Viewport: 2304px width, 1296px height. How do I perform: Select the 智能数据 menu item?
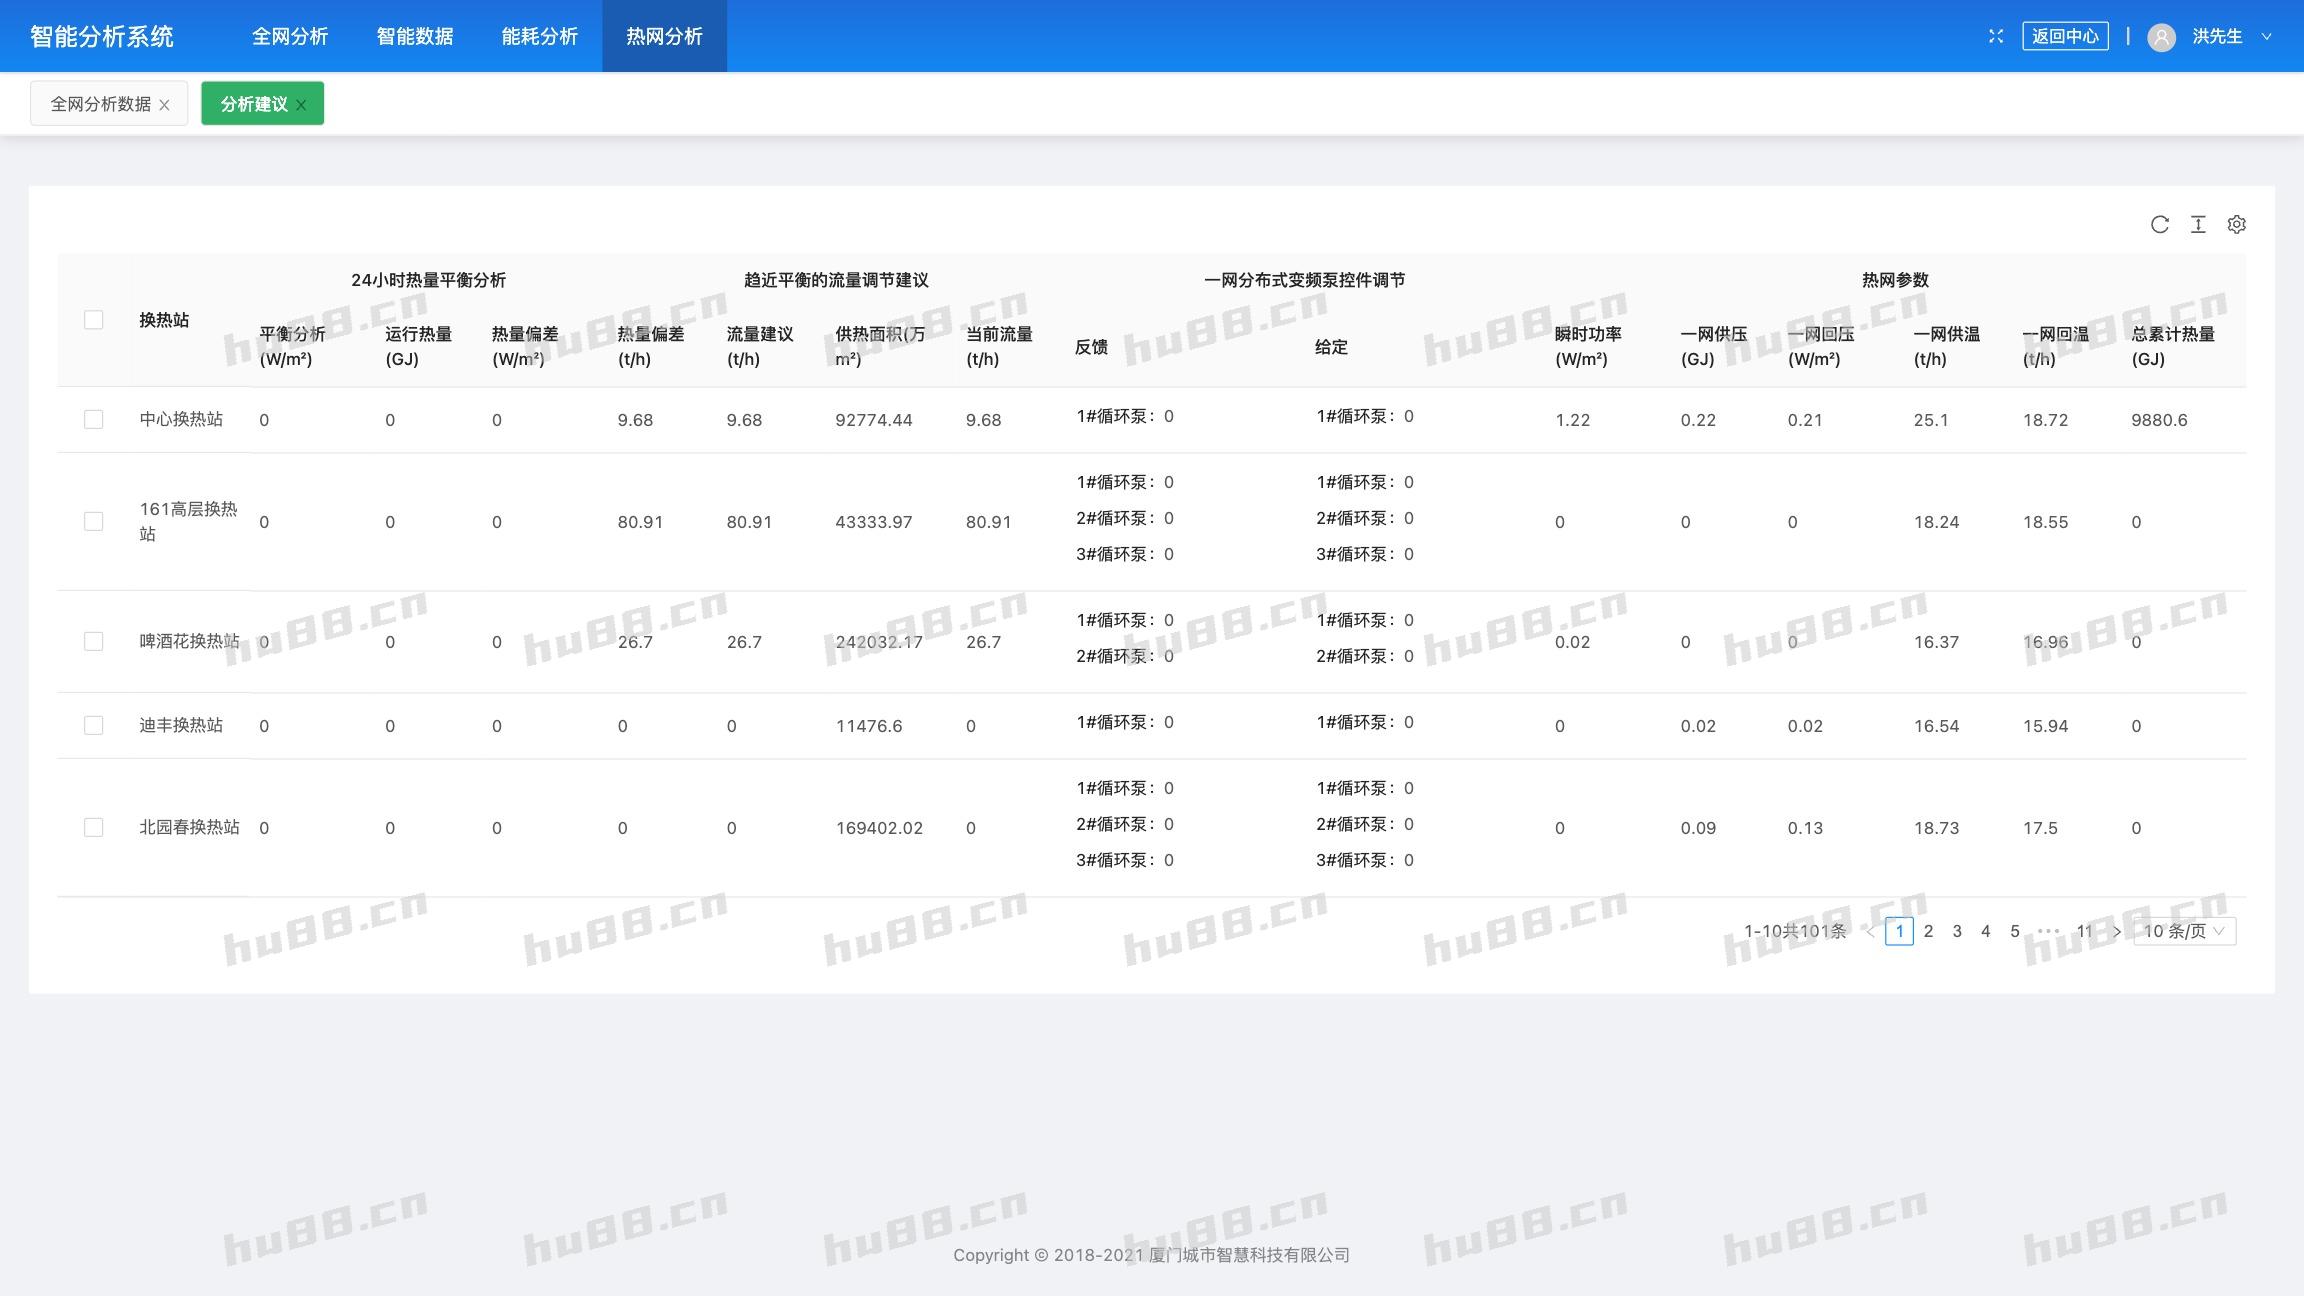pyautogui.click(x=415, y=36)
